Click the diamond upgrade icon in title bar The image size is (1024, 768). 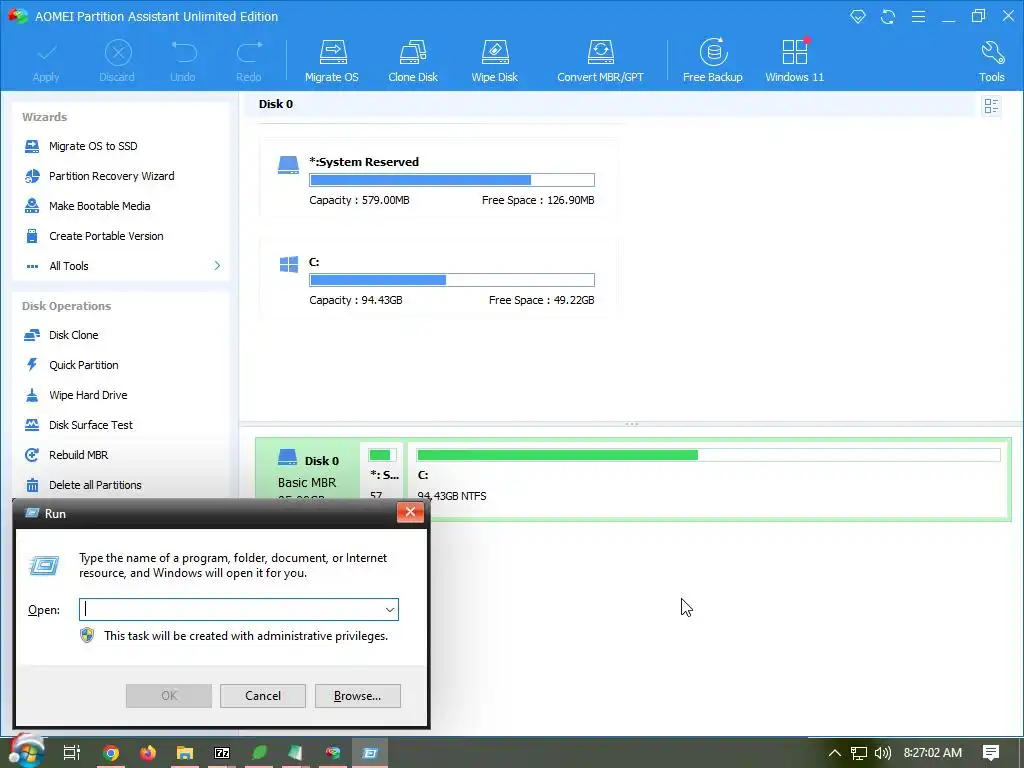click(857, 16)
